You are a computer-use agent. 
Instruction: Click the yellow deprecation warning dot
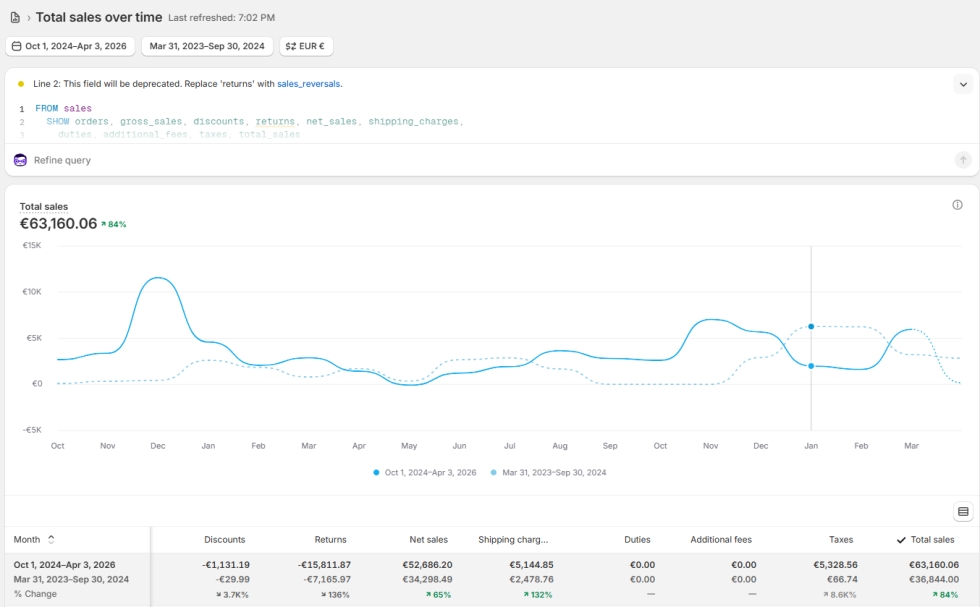pyautogui.click(x=21, y=84)
